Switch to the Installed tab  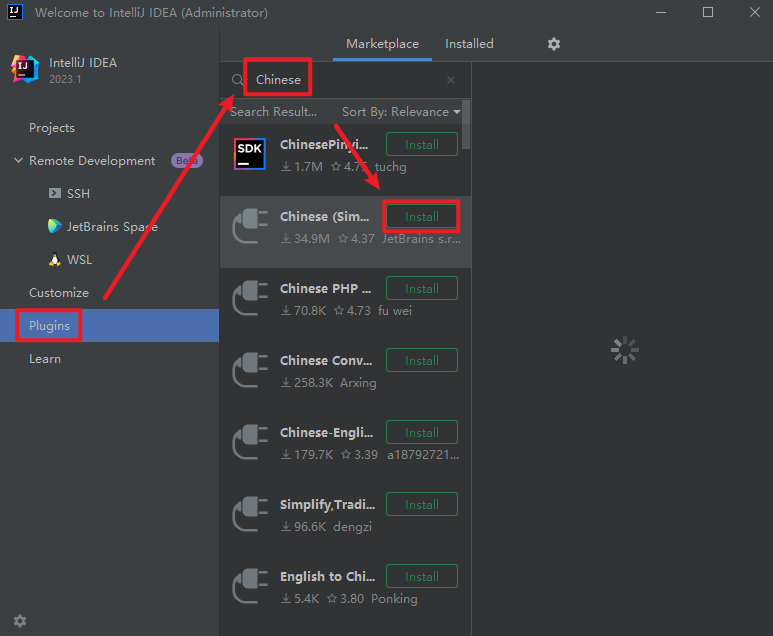click(x=469, y=44)
